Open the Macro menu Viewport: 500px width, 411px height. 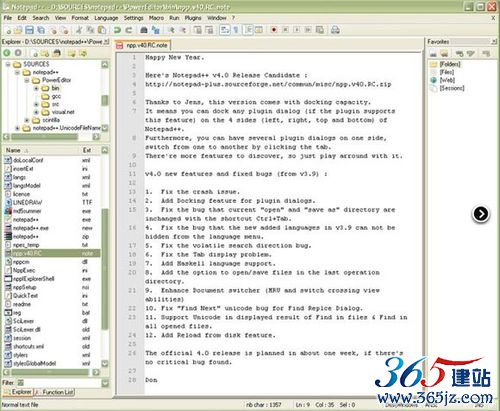click(156, 18)
